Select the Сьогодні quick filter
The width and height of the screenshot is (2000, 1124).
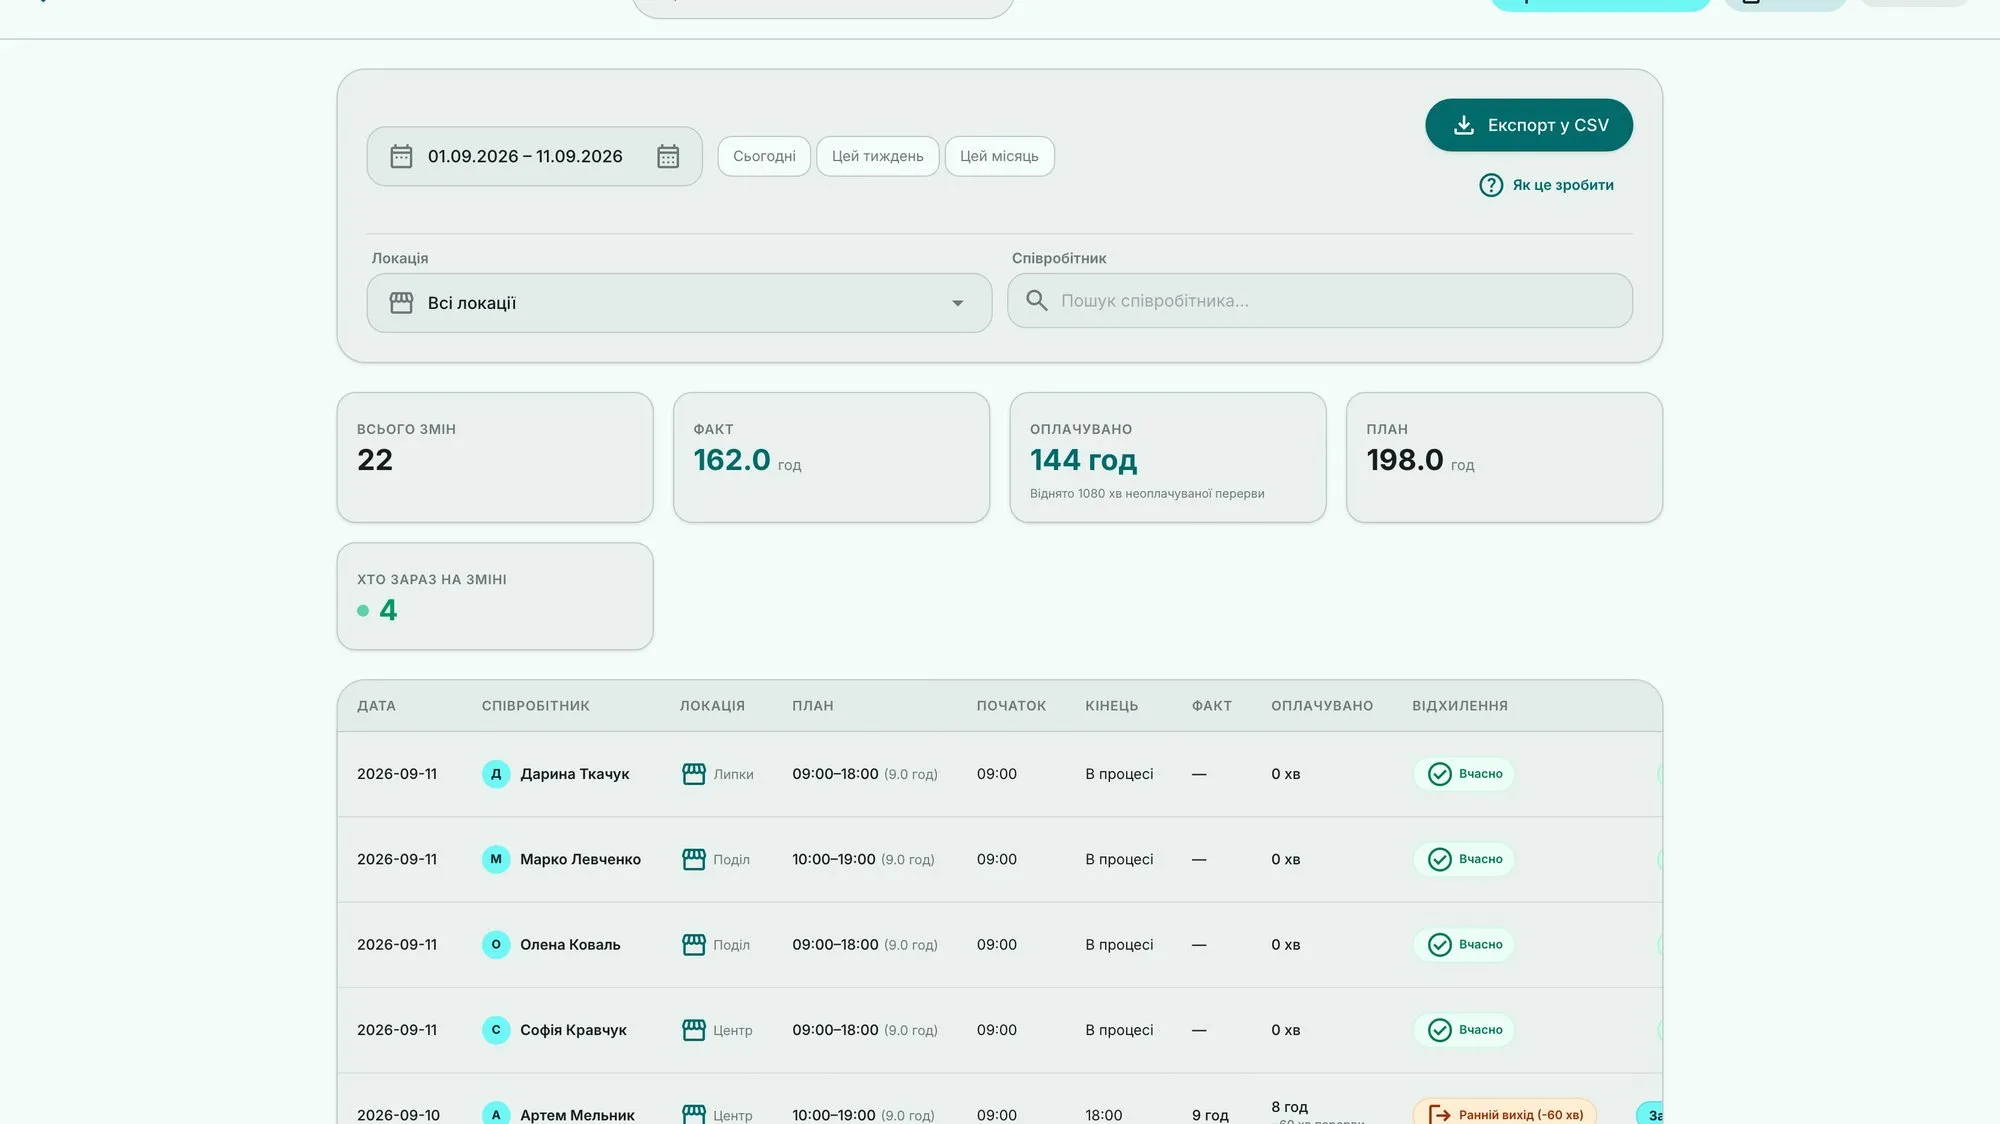pyautogui.click(x=764, y=156)
